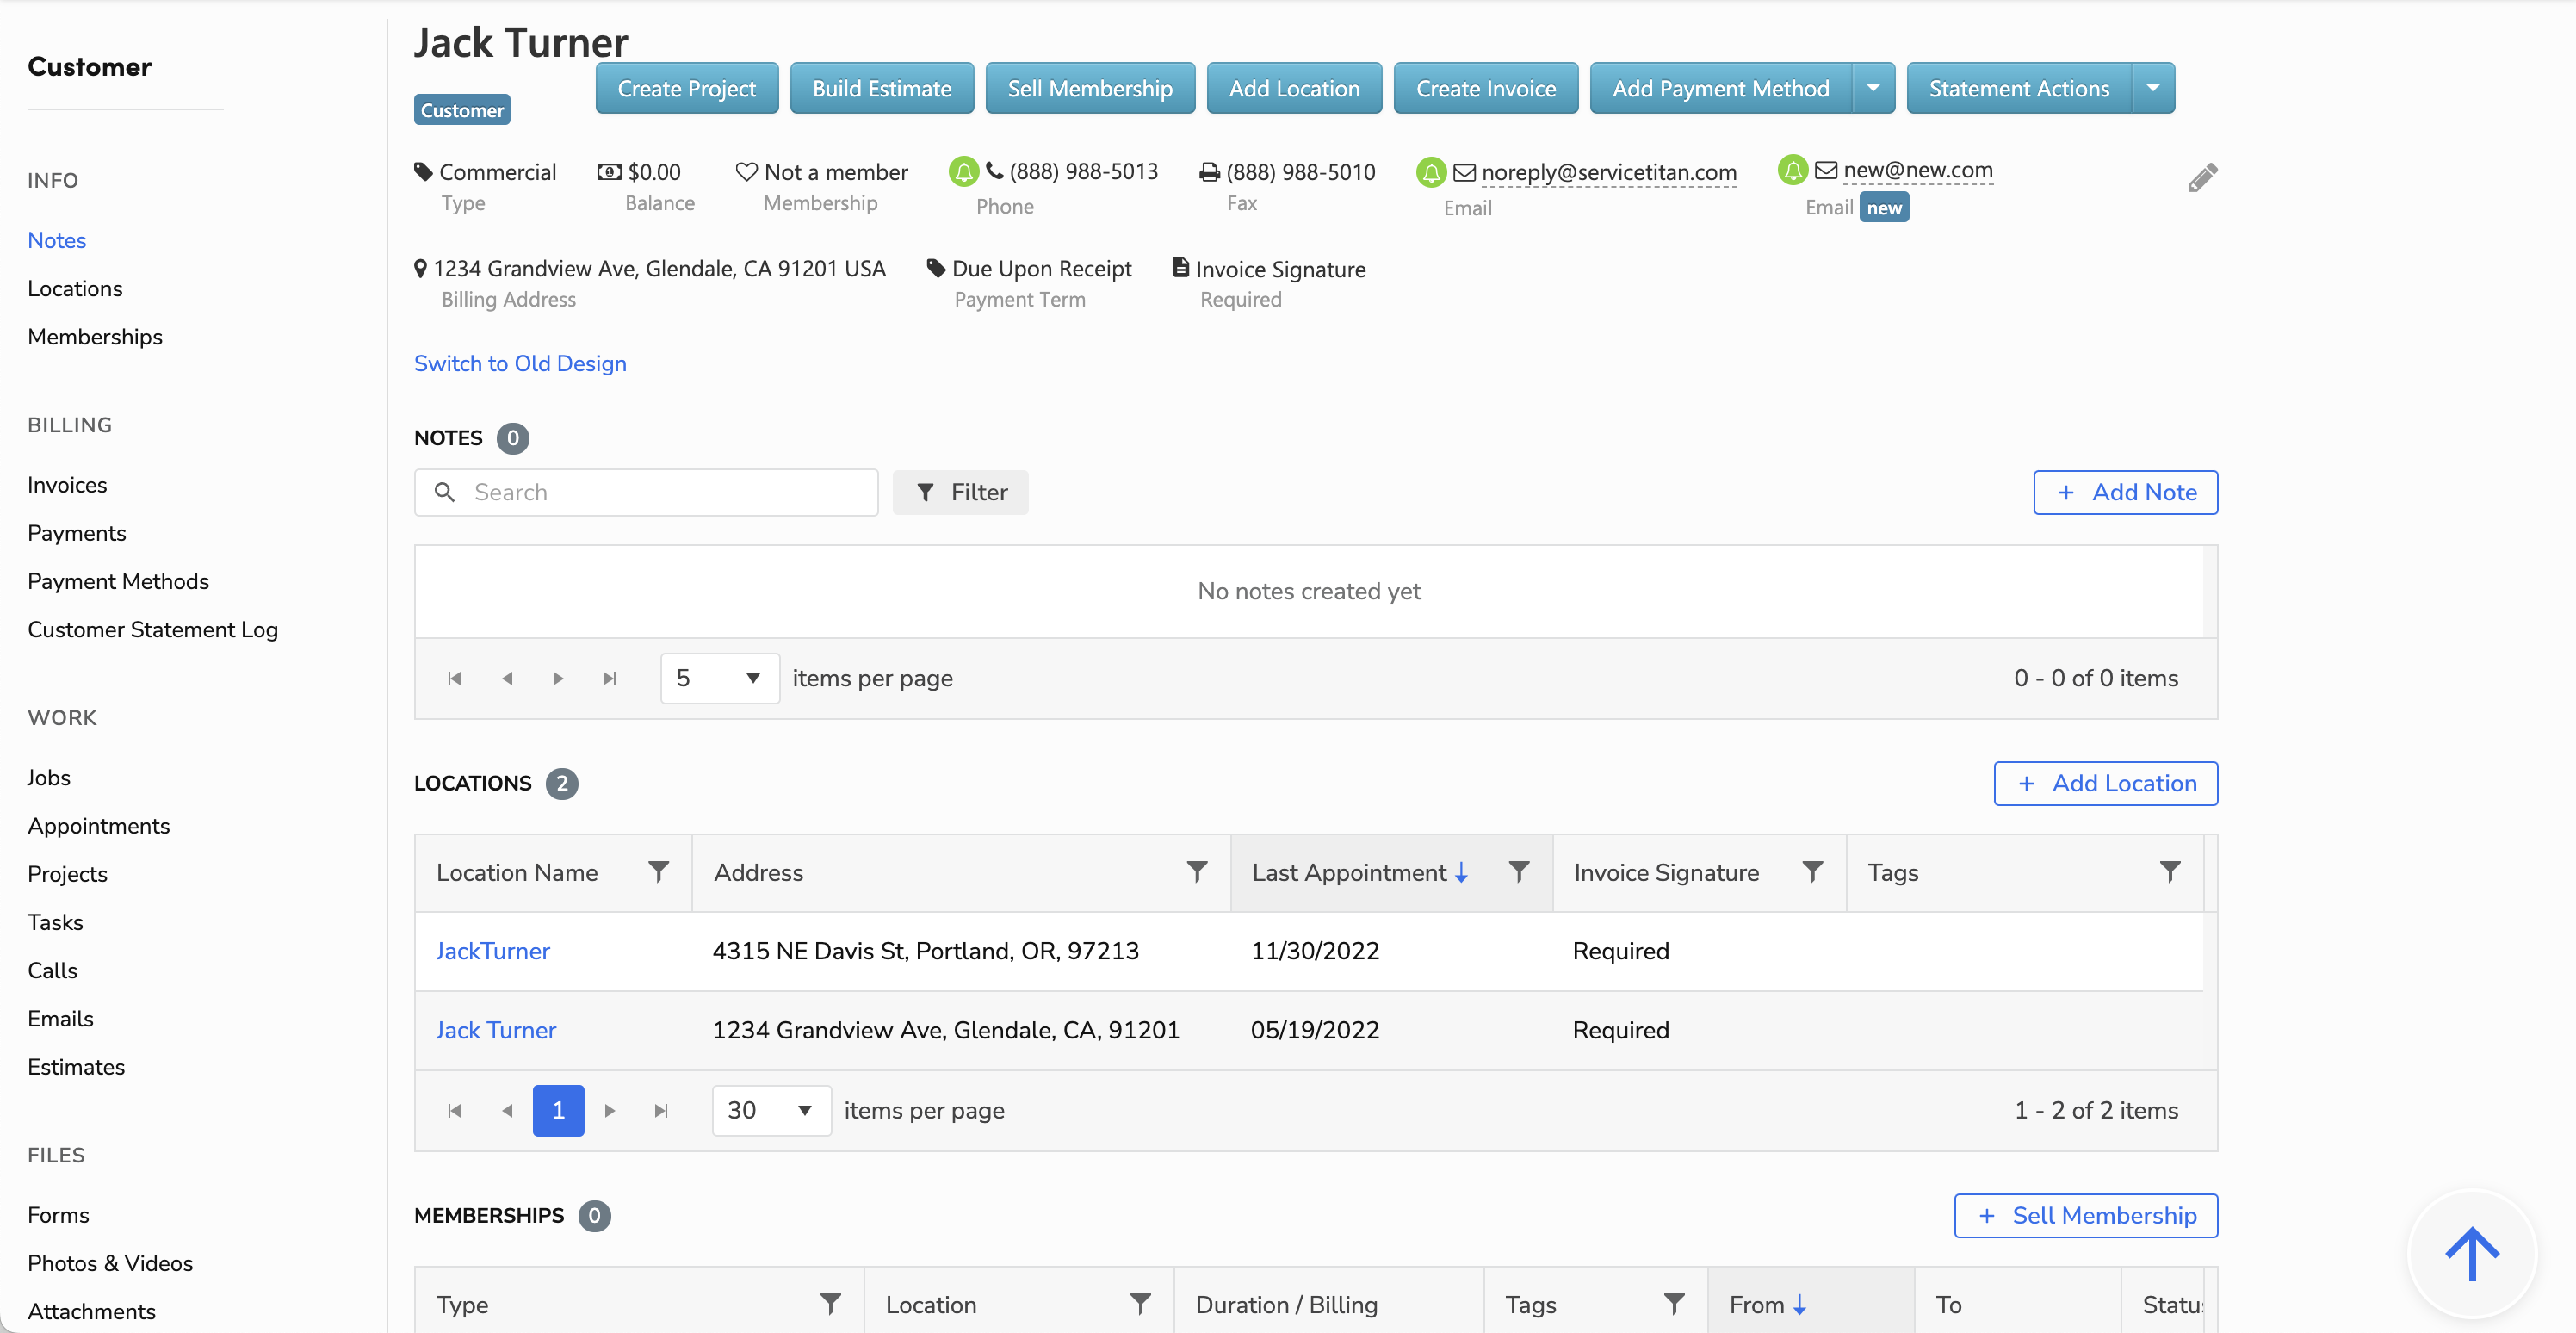The width and height of the screenshot is (2576, 1333).
Task: Click the green bell icon beside noreply@servicetitan.com
Action: coord(1431,173)
